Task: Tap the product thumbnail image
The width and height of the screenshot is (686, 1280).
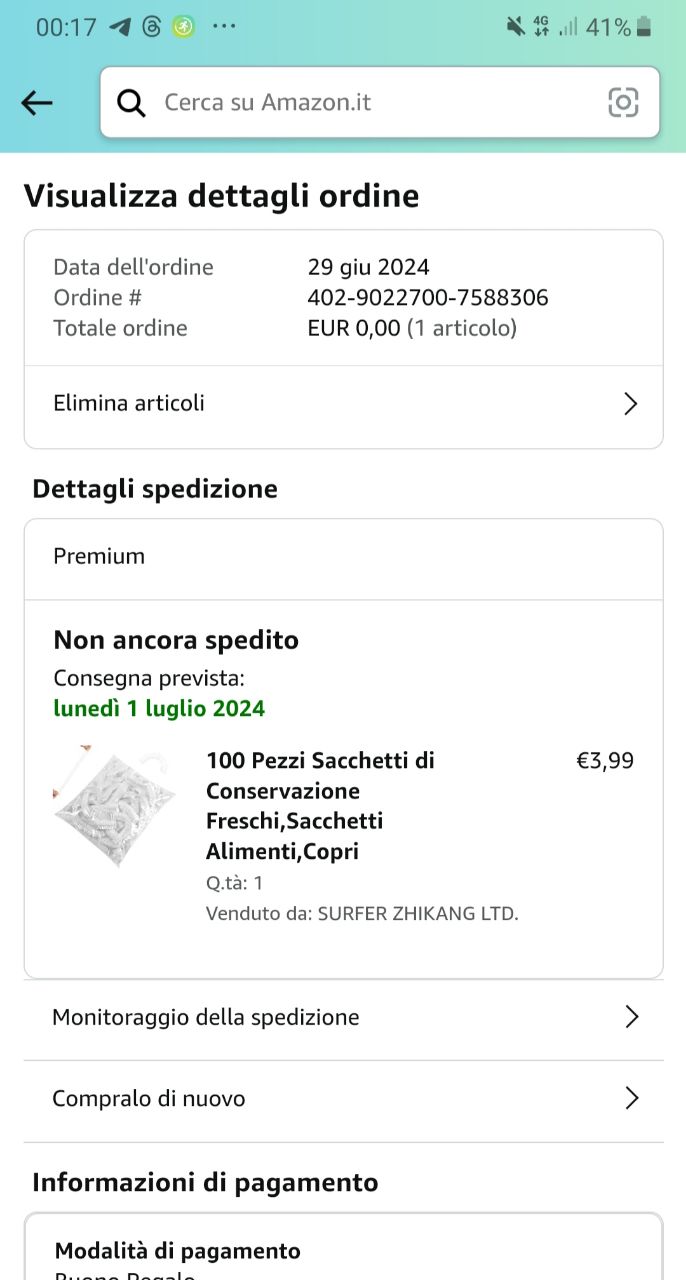Action: [x=114, y=805]
